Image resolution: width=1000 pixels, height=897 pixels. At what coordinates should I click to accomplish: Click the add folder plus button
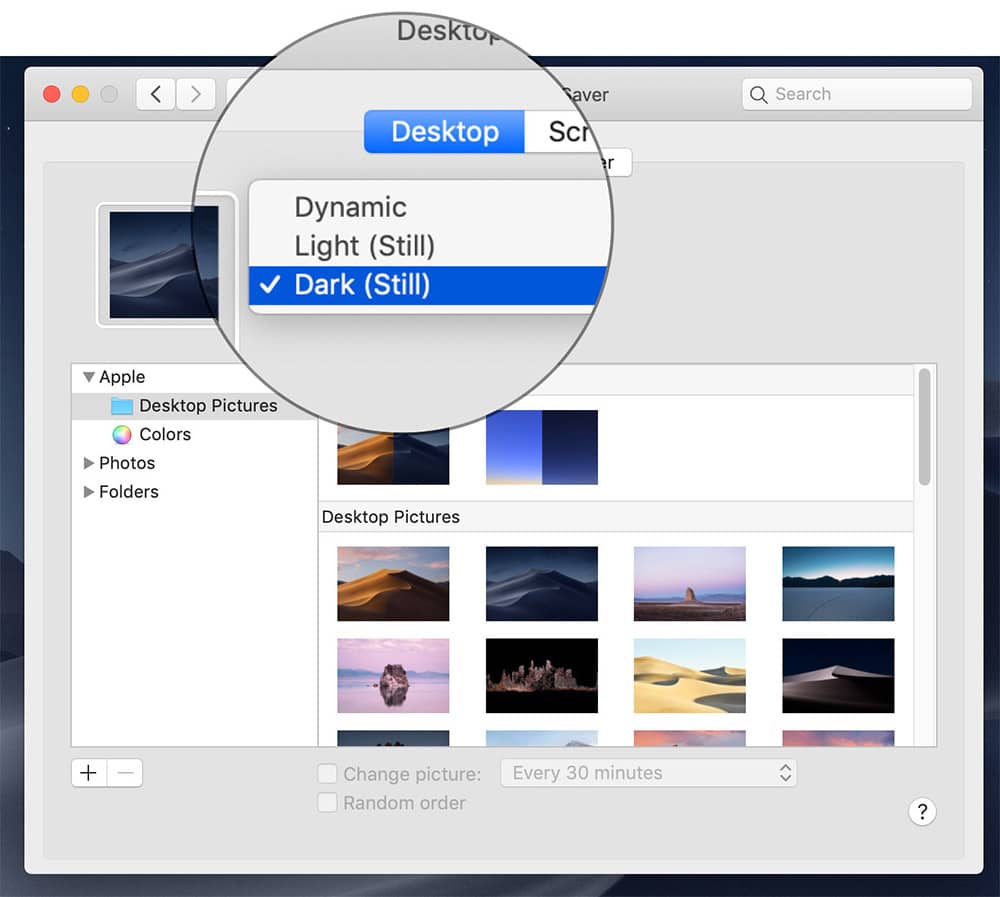(88, 772)
